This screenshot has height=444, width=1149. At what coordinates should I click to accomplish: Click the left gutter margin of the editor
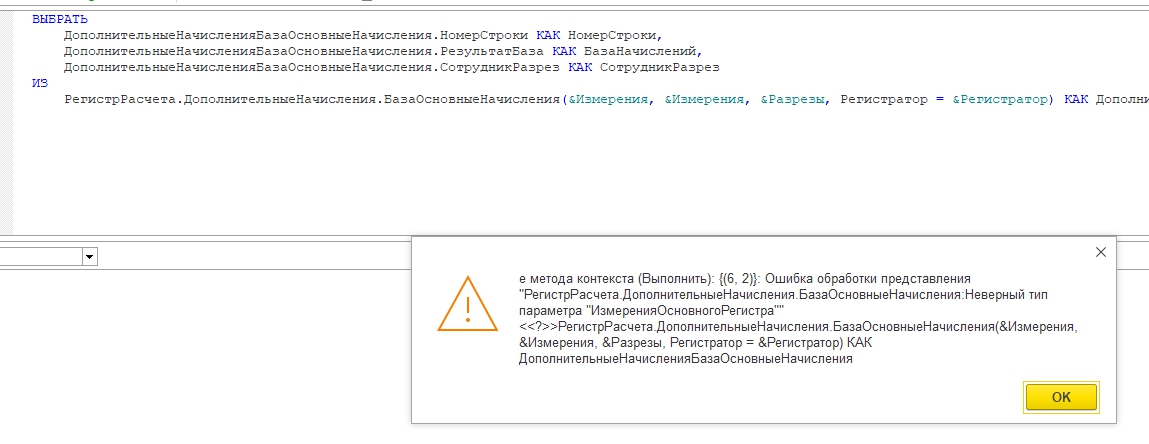pyautogui.click(x=7, y=150)
